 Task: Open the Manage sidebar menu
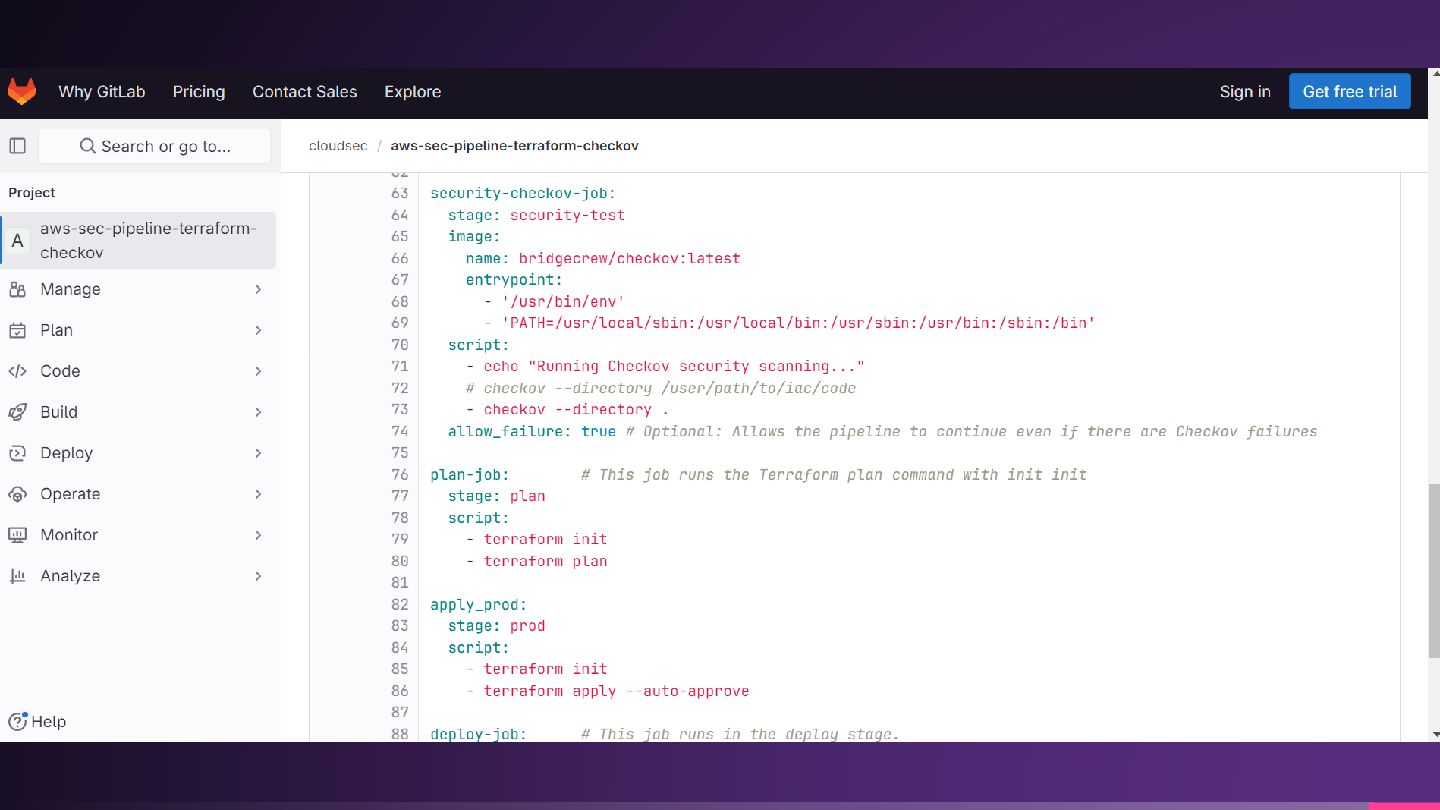point(138,289)
